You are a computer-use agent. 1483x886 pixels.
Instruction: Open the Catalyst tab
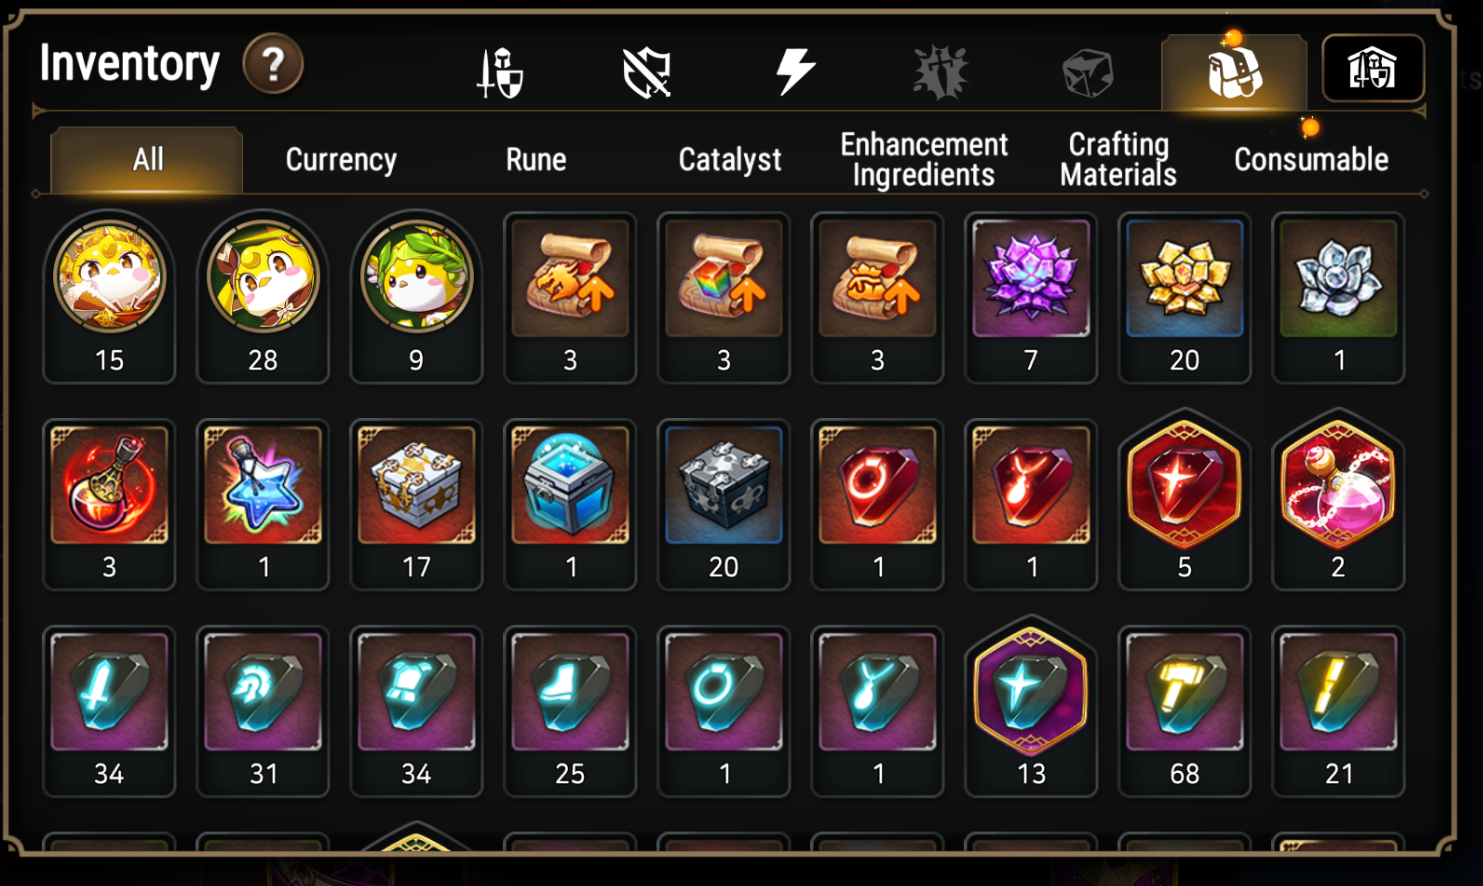click(730, 159)
